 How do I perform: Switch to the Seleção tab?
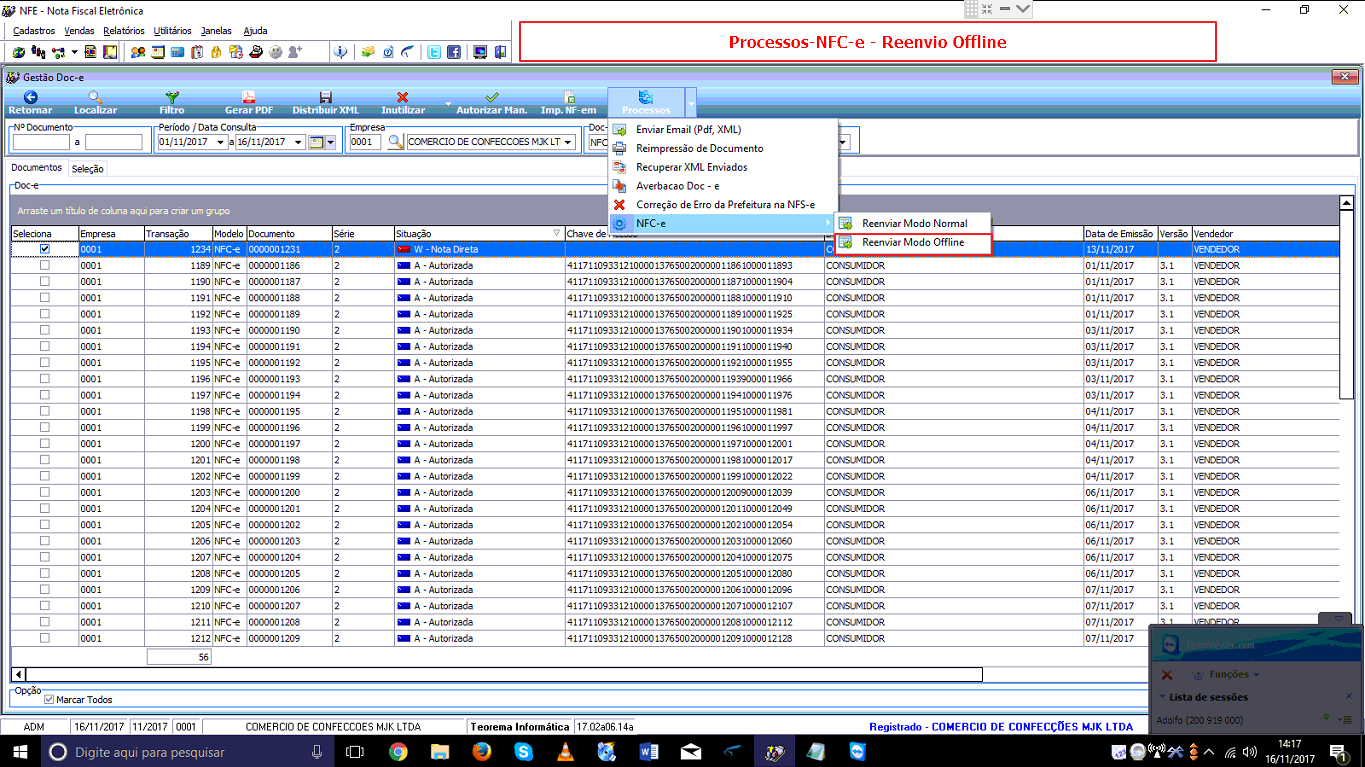tap(87, 169)
